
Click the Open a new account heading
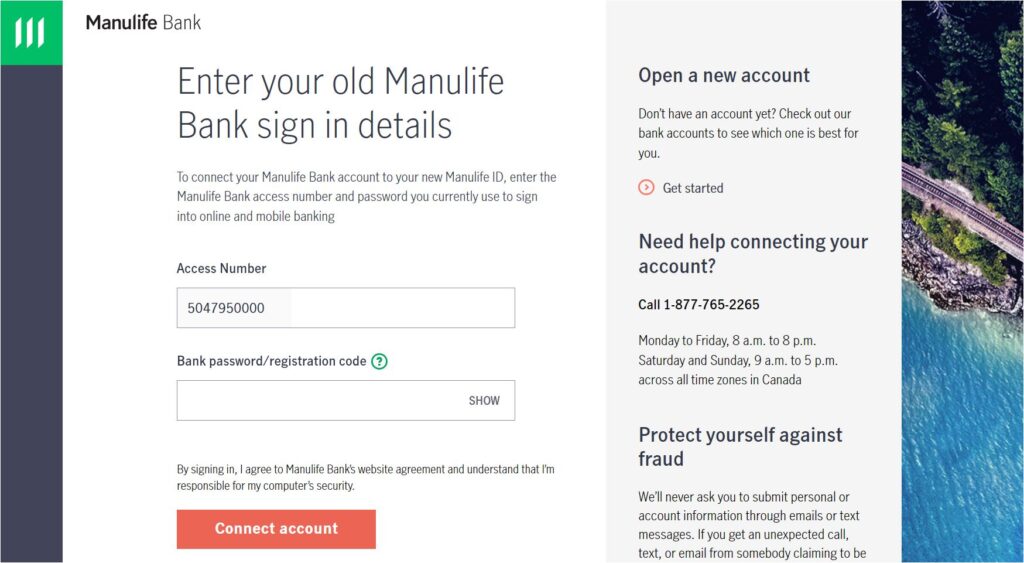724,75
